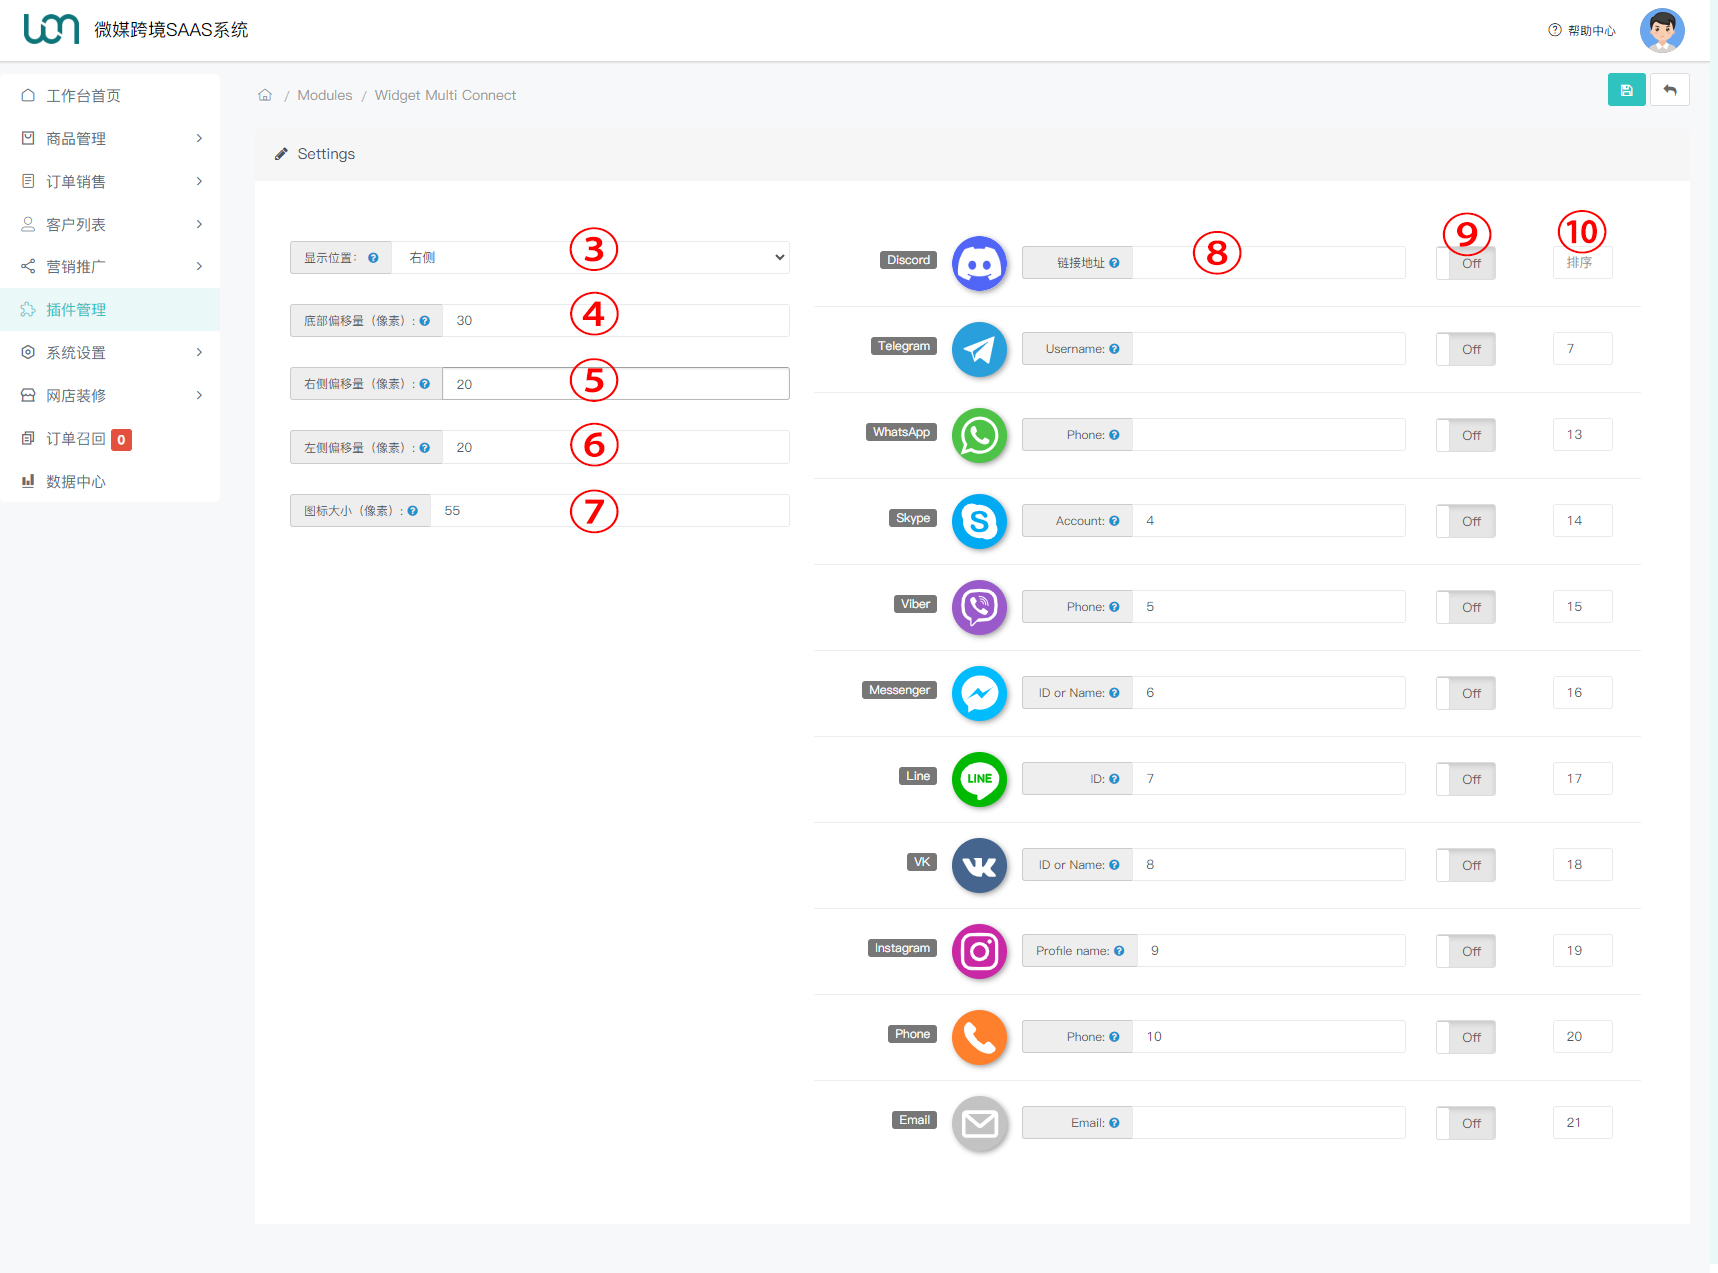
Task: Open 数据中心 in the sidebar
Action: click(111, 481)
